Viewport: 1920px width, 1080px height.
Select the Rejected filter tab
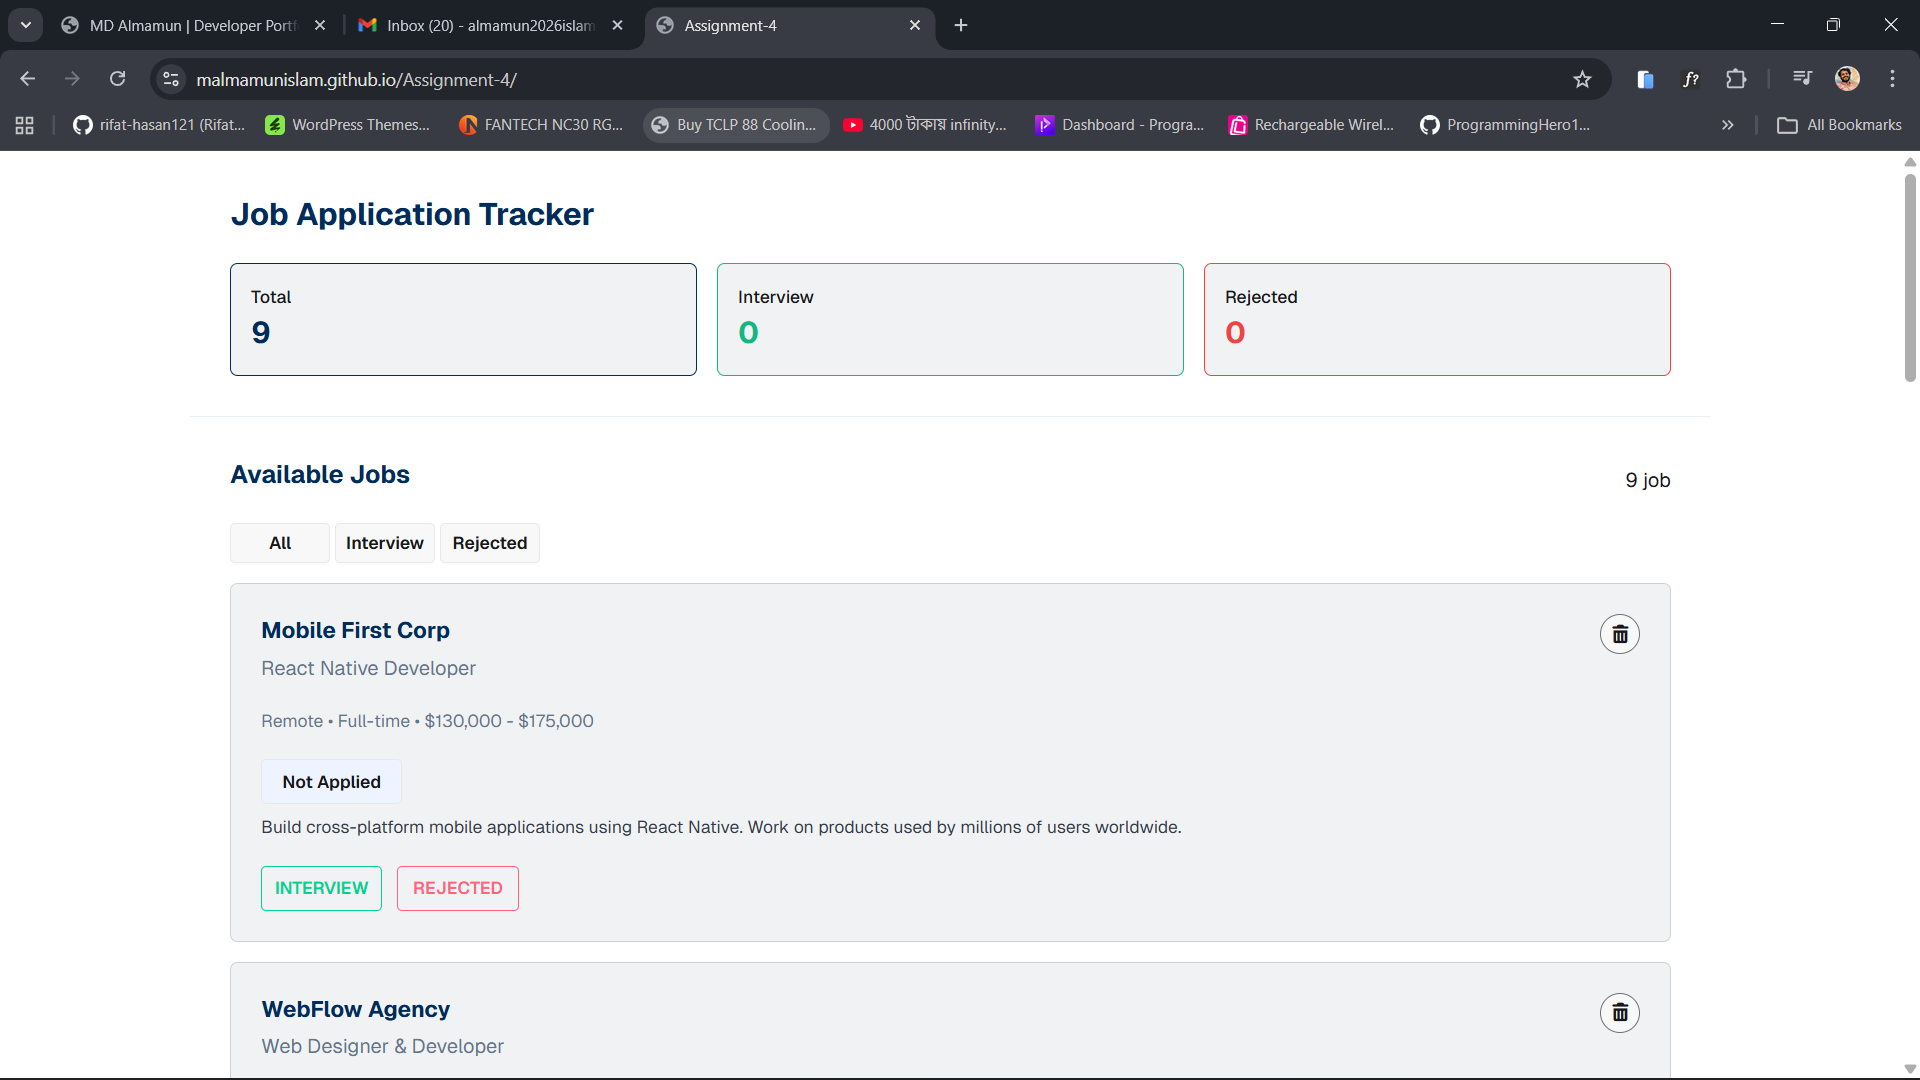coord(489,543)
